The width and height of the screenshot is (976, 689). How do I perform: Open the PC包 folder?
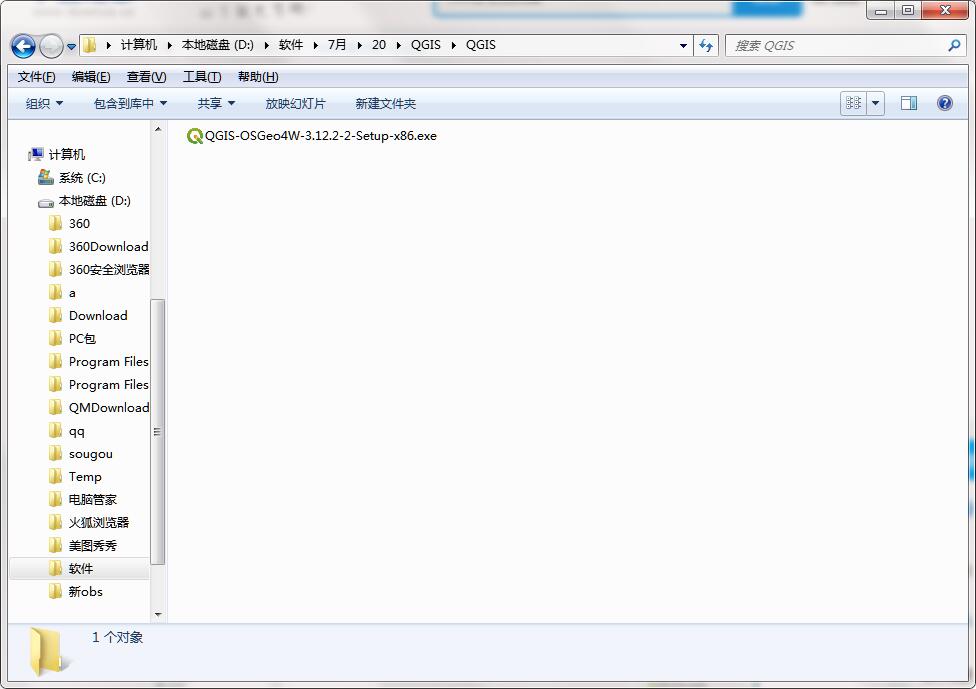pos(82,339)
